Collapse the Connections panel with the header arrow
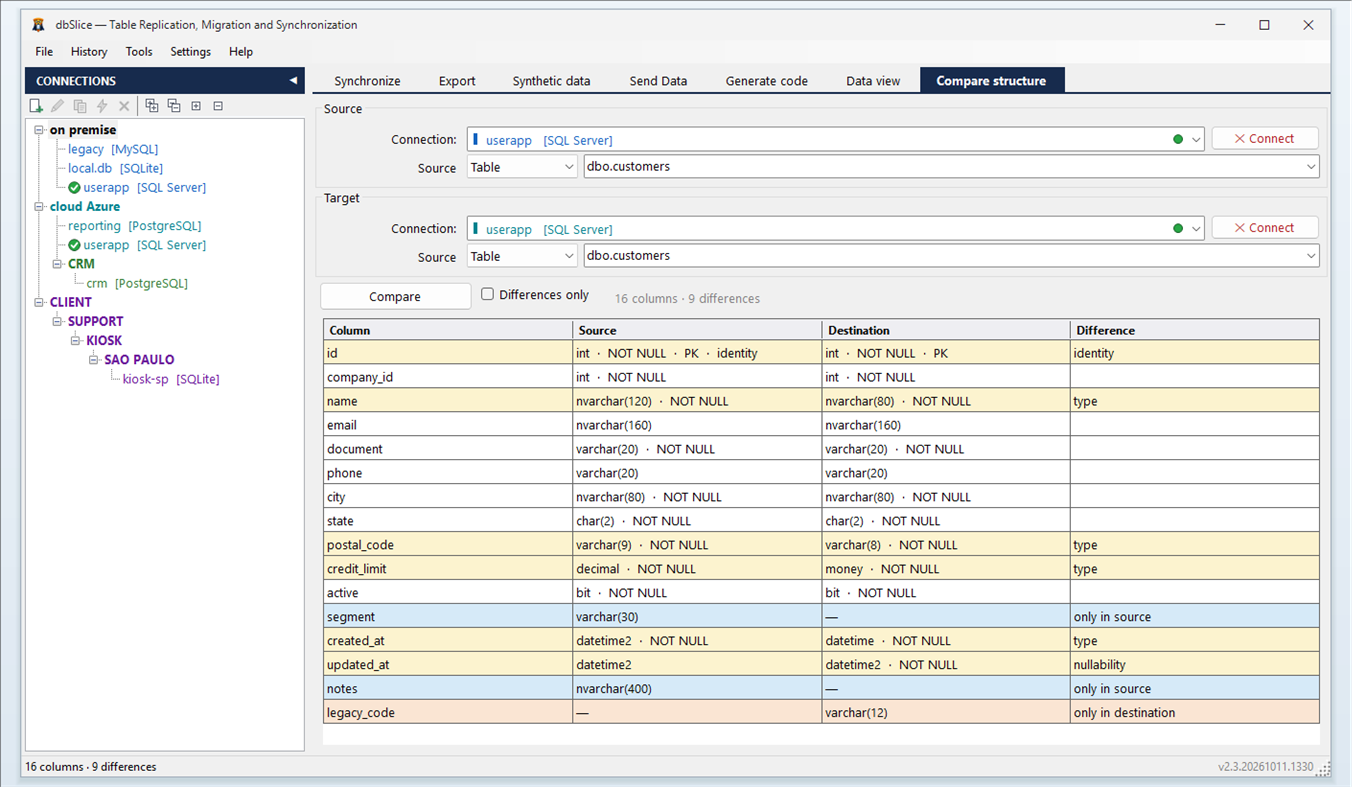The width and height of the screenshot is (1352, 787). click(293, 81)
